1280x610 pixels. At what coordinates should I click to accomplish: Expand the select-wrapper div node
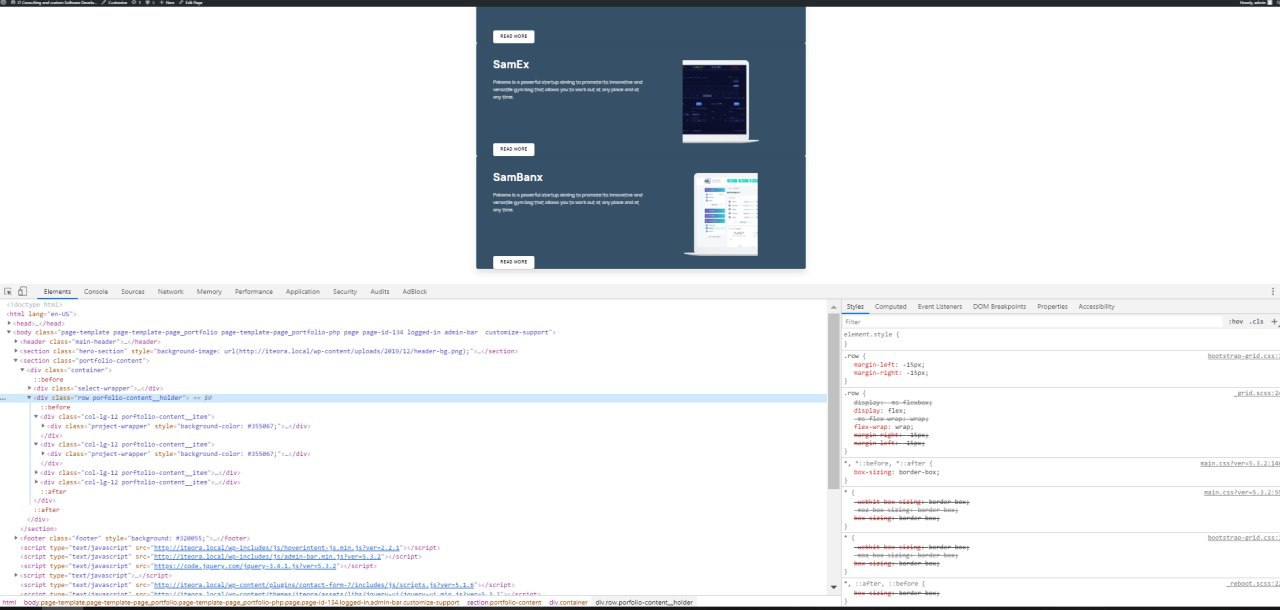pyautogui.click(x=31, y=388)
